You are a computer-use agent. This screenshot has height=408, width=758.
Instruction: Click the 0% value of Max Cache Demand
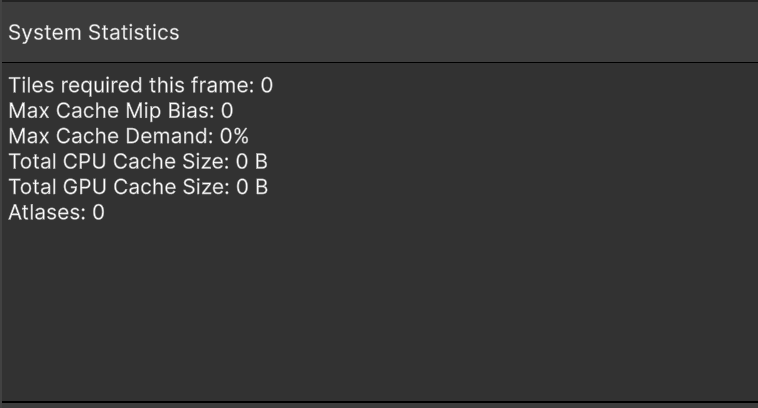coord(235,136)
